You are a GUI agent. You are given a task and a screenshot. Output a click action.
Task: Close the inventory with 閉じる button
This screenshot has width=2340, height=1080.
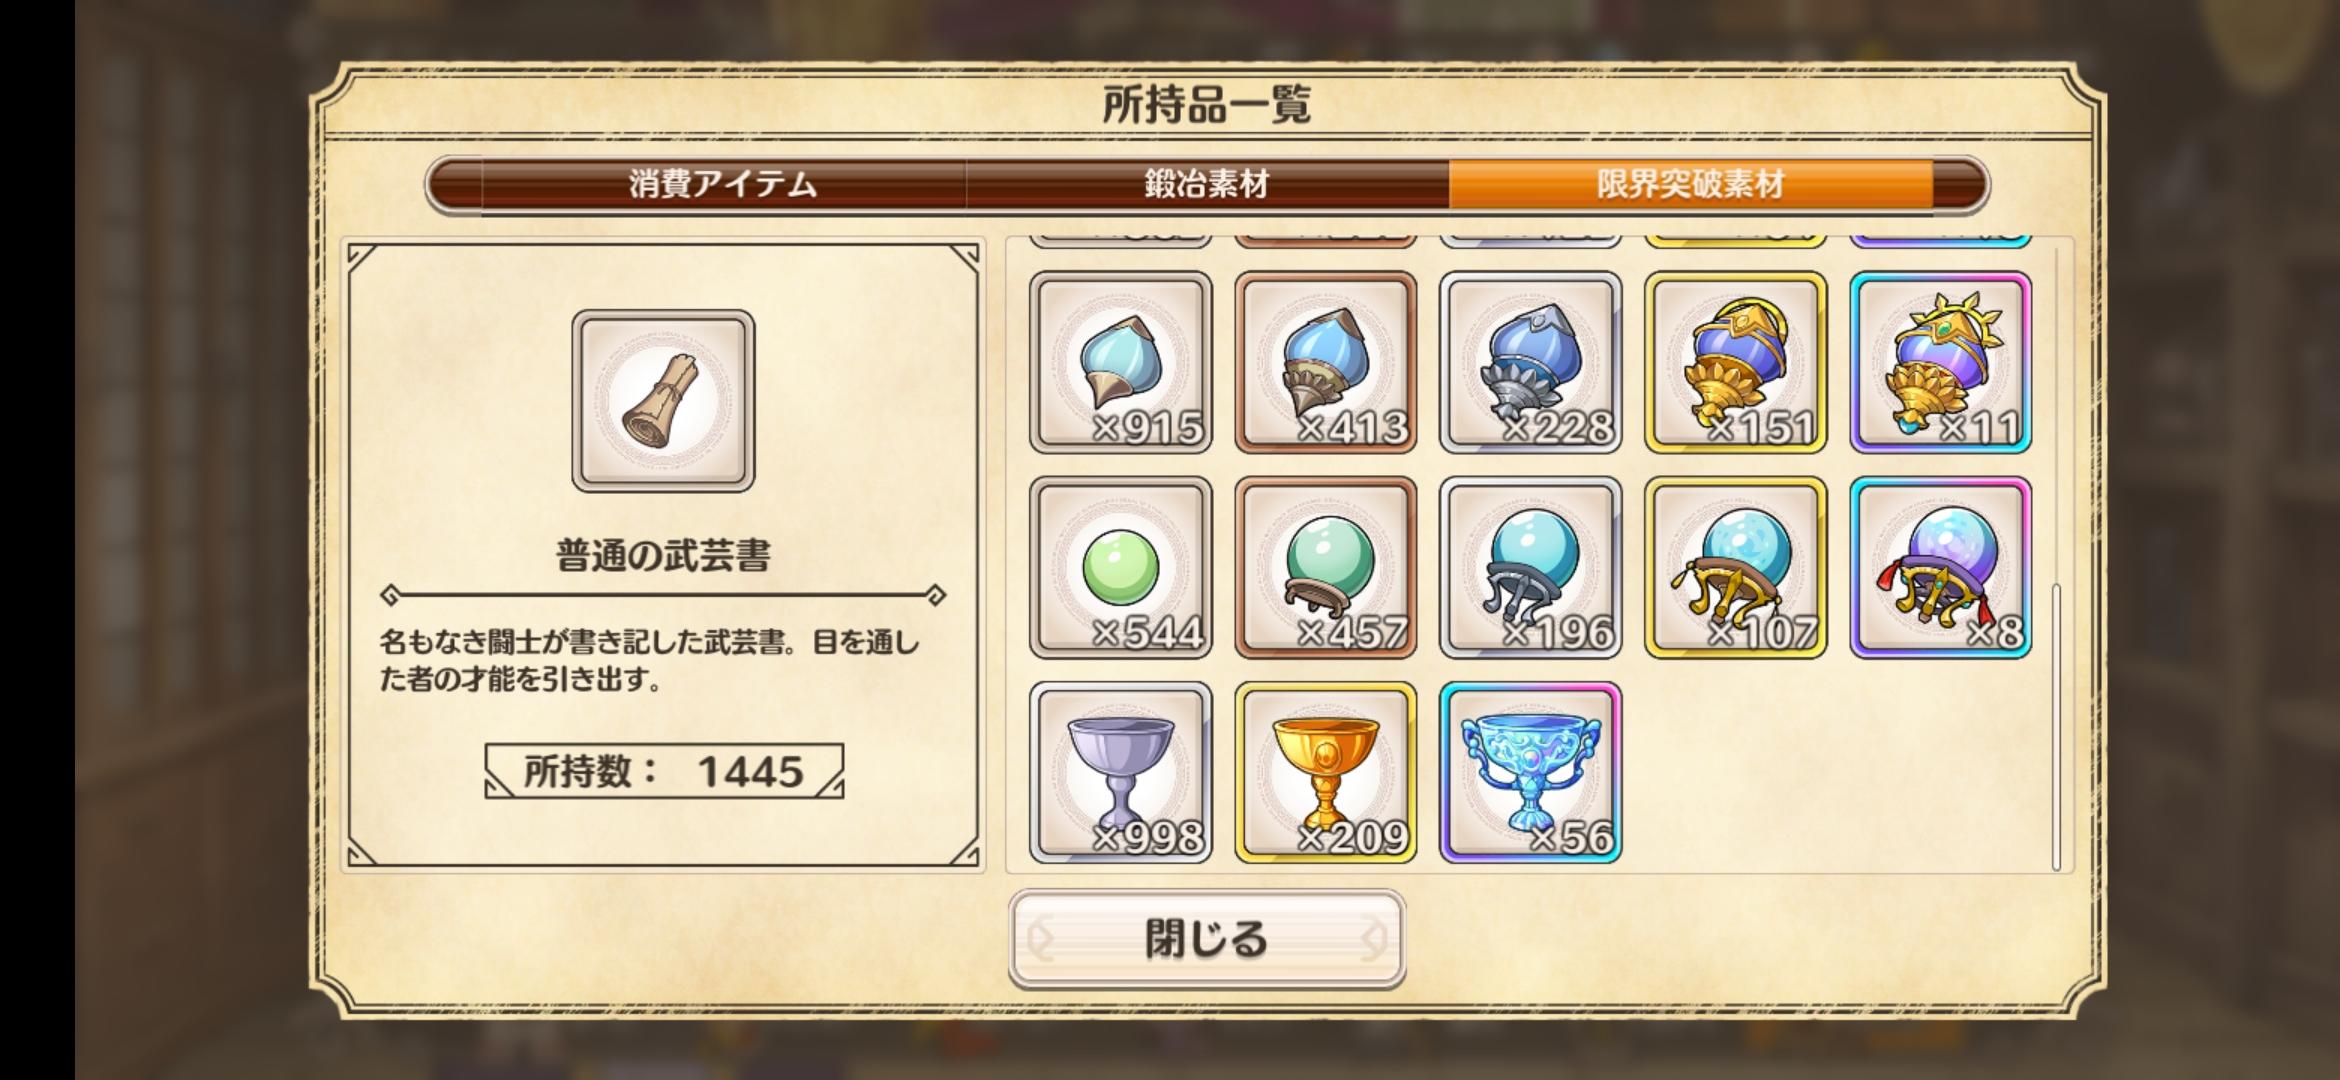coord(1207,939)
